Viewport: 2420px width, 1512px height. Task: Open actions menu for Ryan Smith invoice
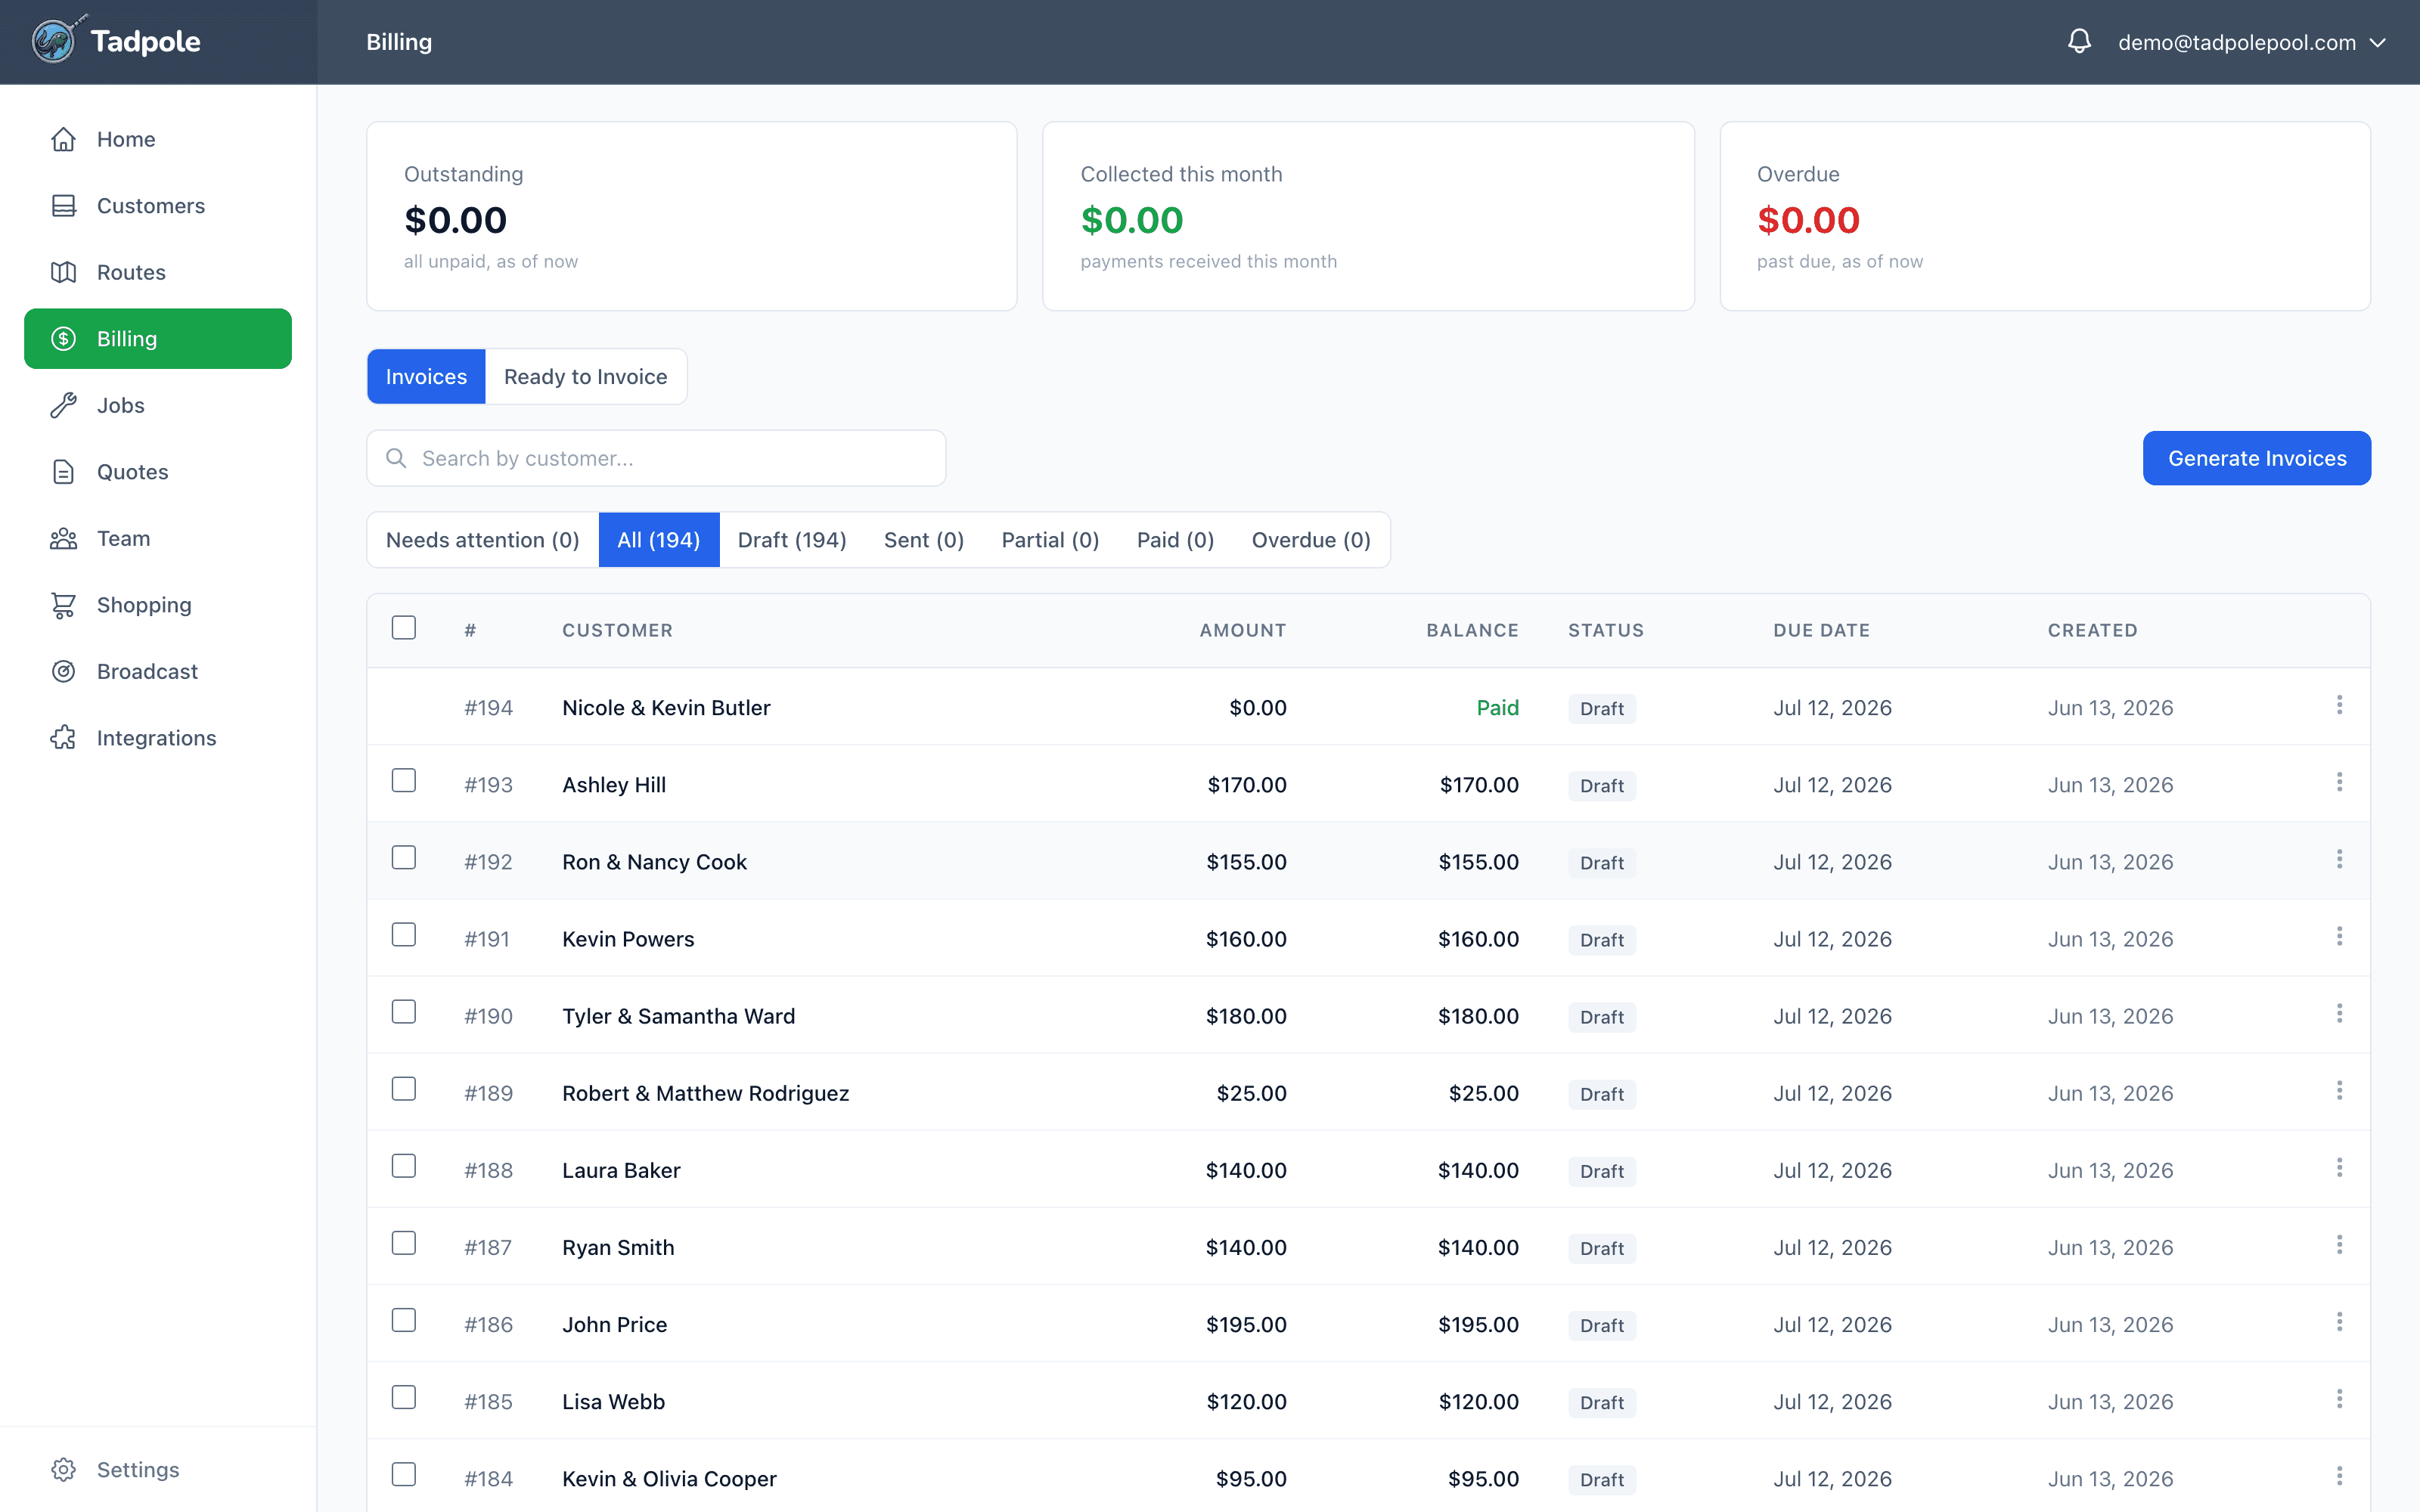pos(2339,1244)
